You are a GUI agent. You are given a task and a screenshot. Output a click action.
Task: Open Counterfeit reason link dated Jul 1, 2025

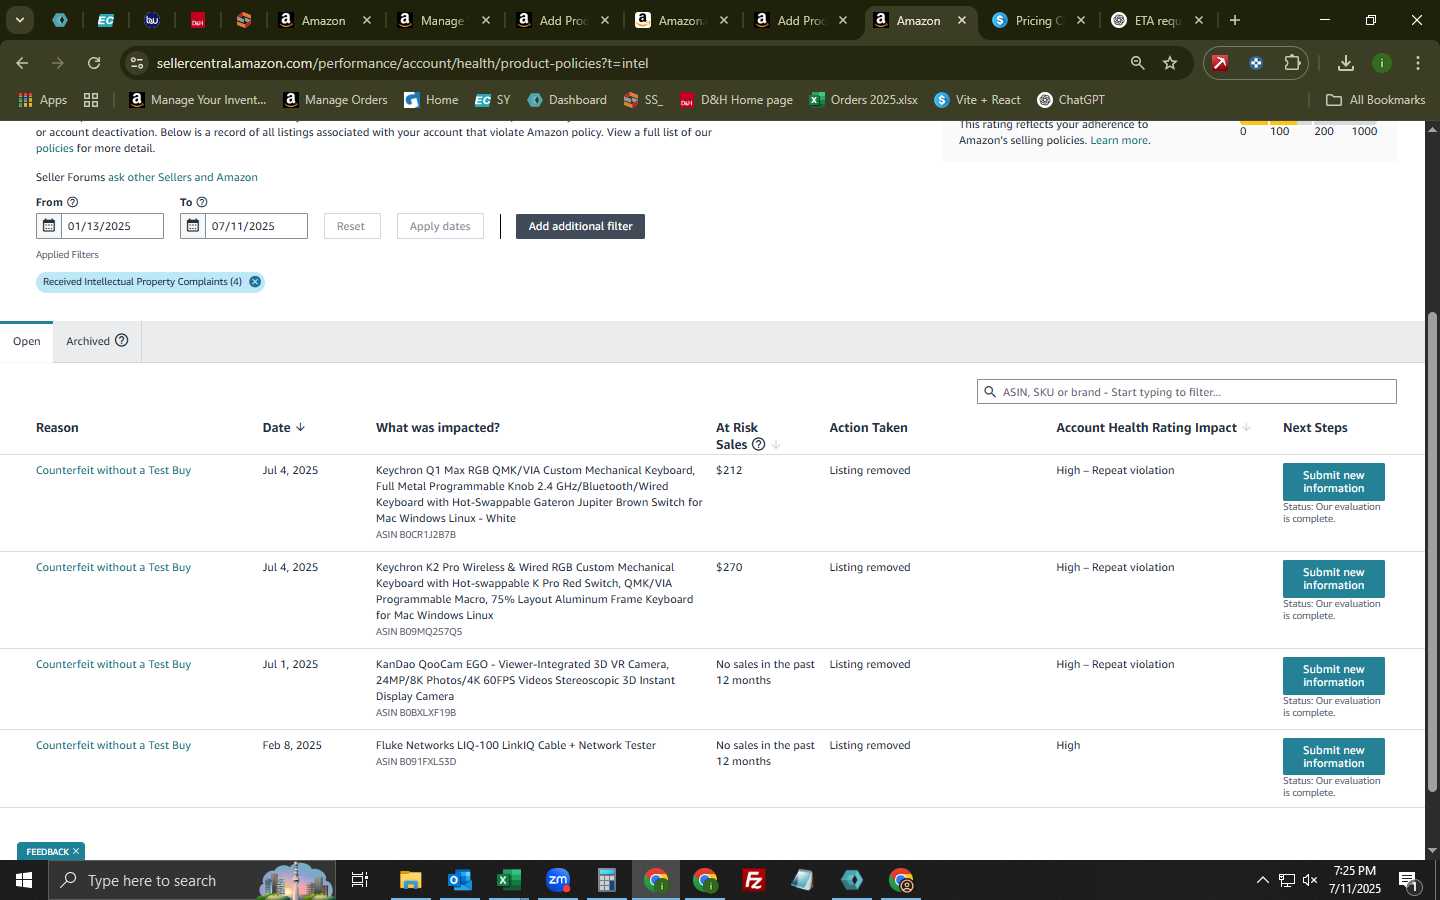[113, 664]
